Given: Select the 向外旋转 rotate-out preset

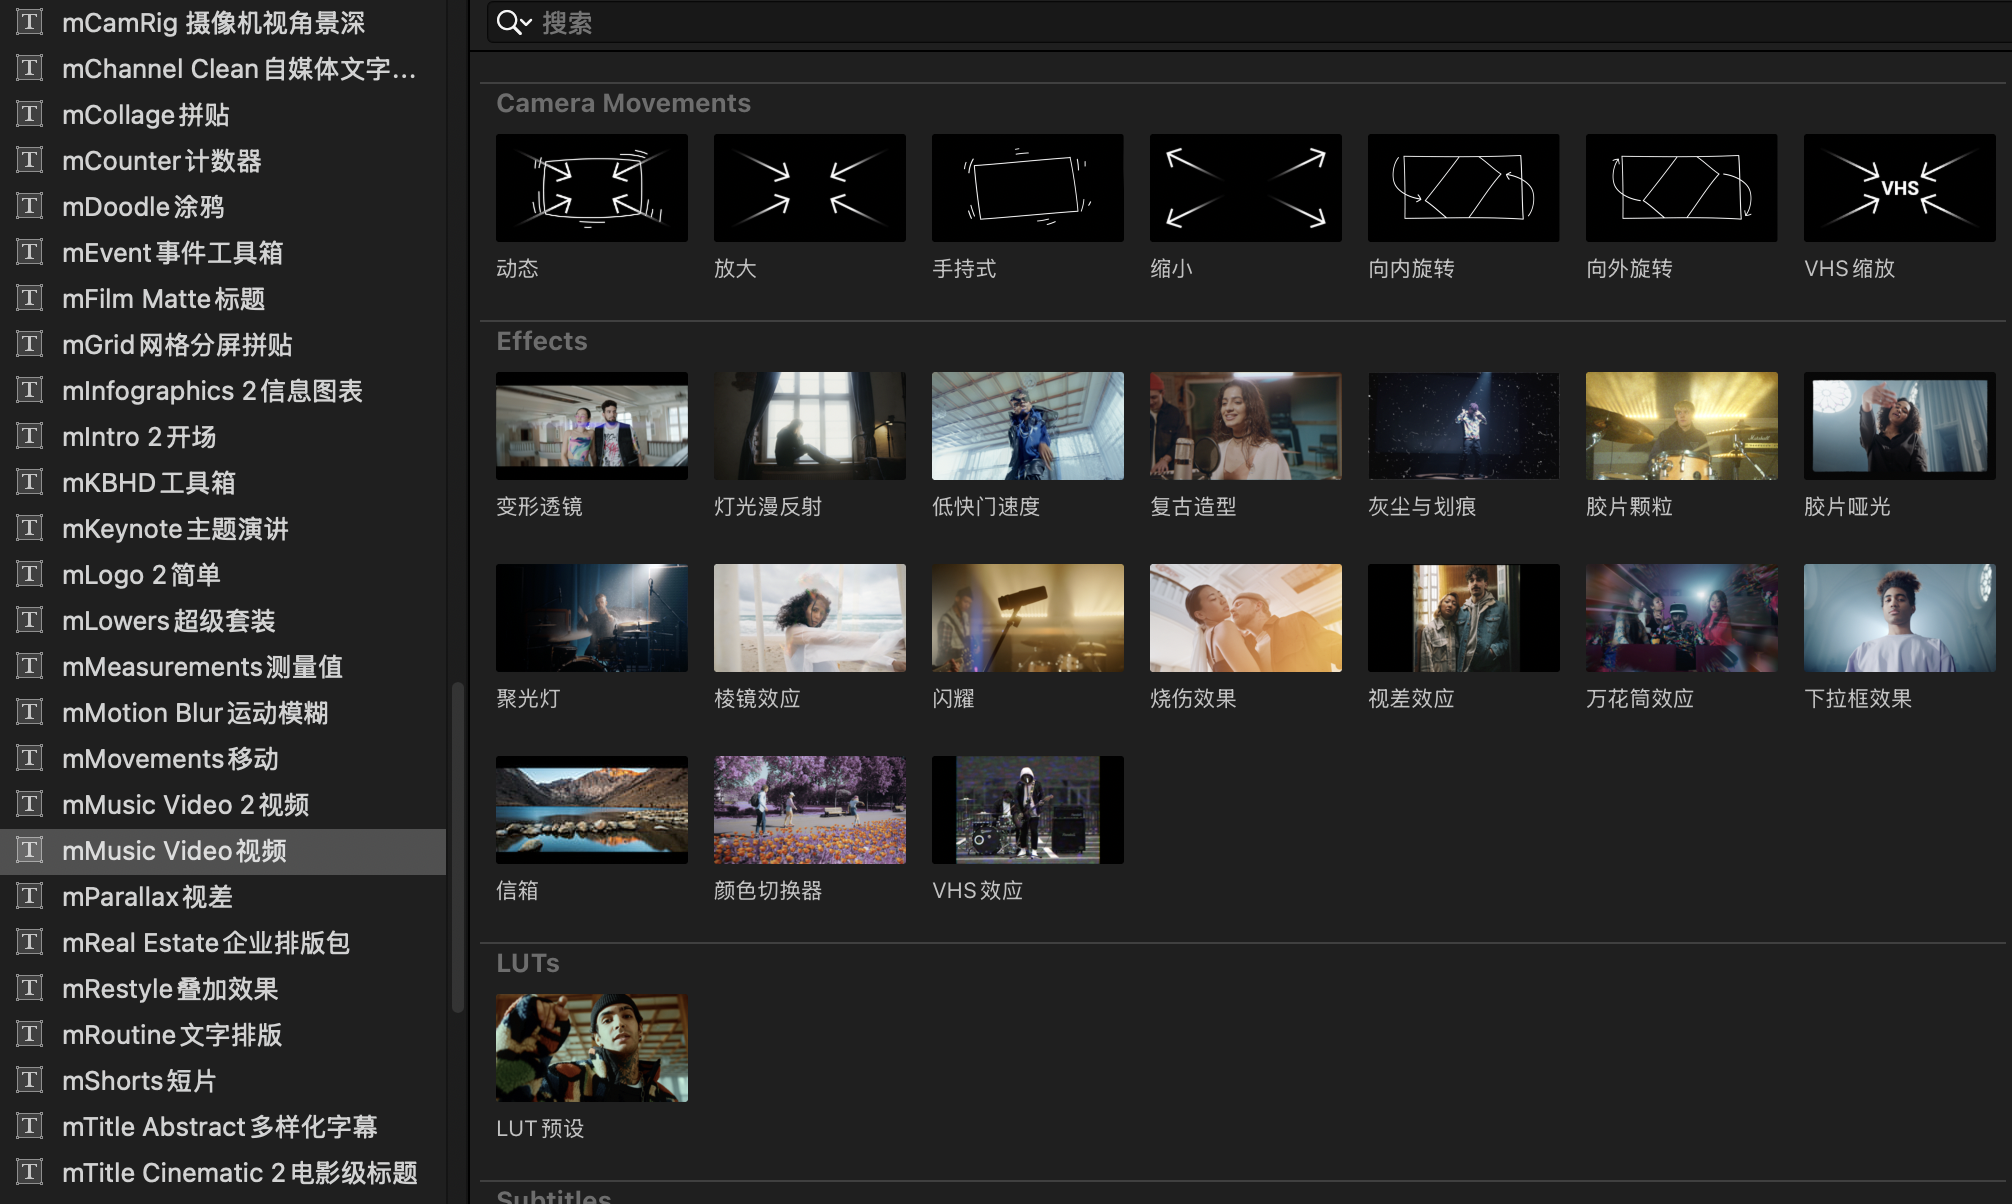Looking at the screenshot, I should [x=1682, y=188].
